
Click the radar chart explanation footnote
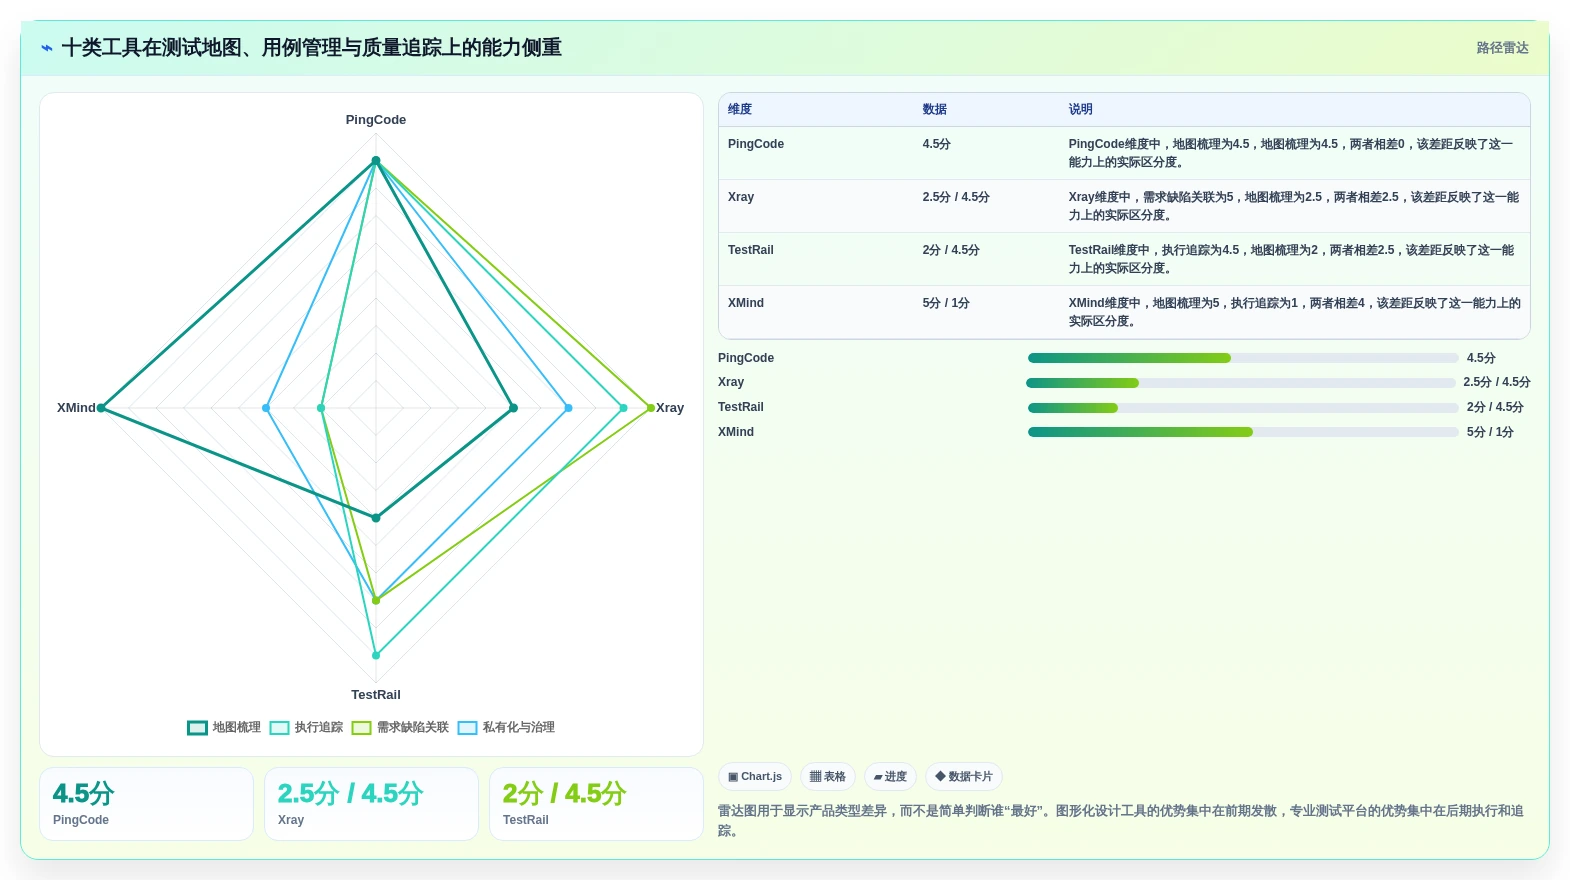pyautogui.click(x=1121, y=821)
